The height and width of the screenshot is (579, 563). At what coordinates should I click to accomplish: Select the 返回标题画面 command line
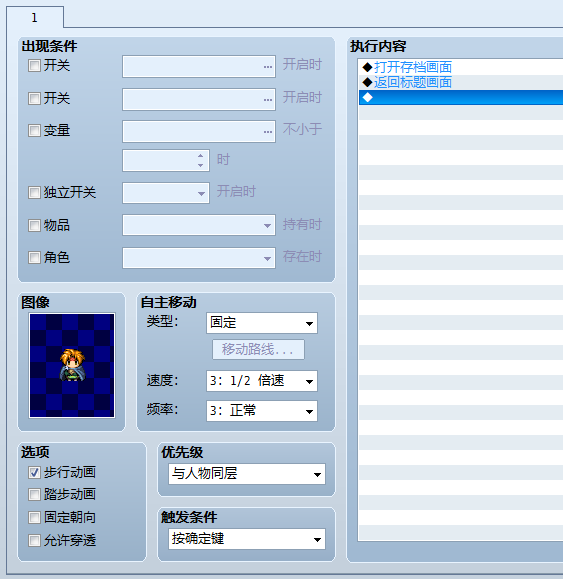(x=461, y=82)
